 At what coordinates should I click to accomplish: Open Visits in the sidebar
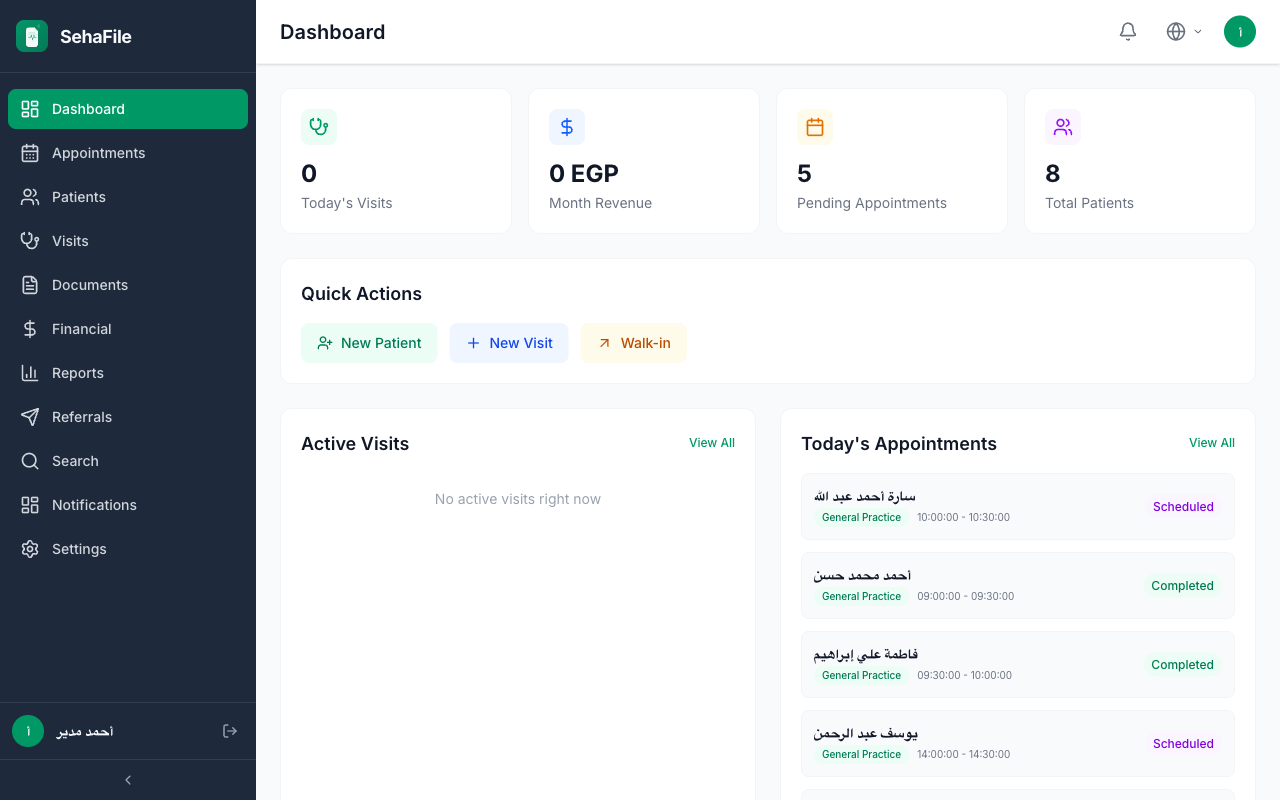(128, 241)
